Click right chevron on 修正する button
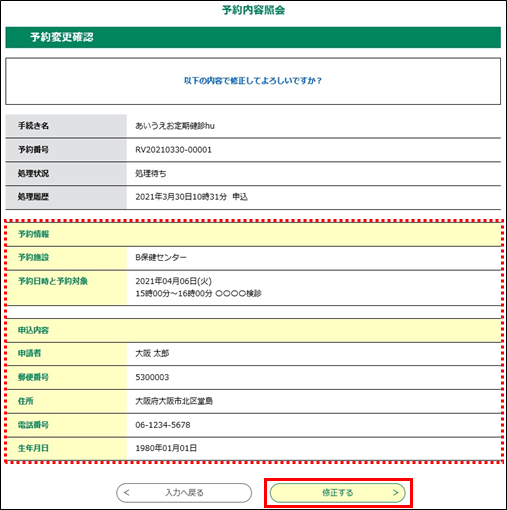507x510 pixels. [x=396, y=492]
